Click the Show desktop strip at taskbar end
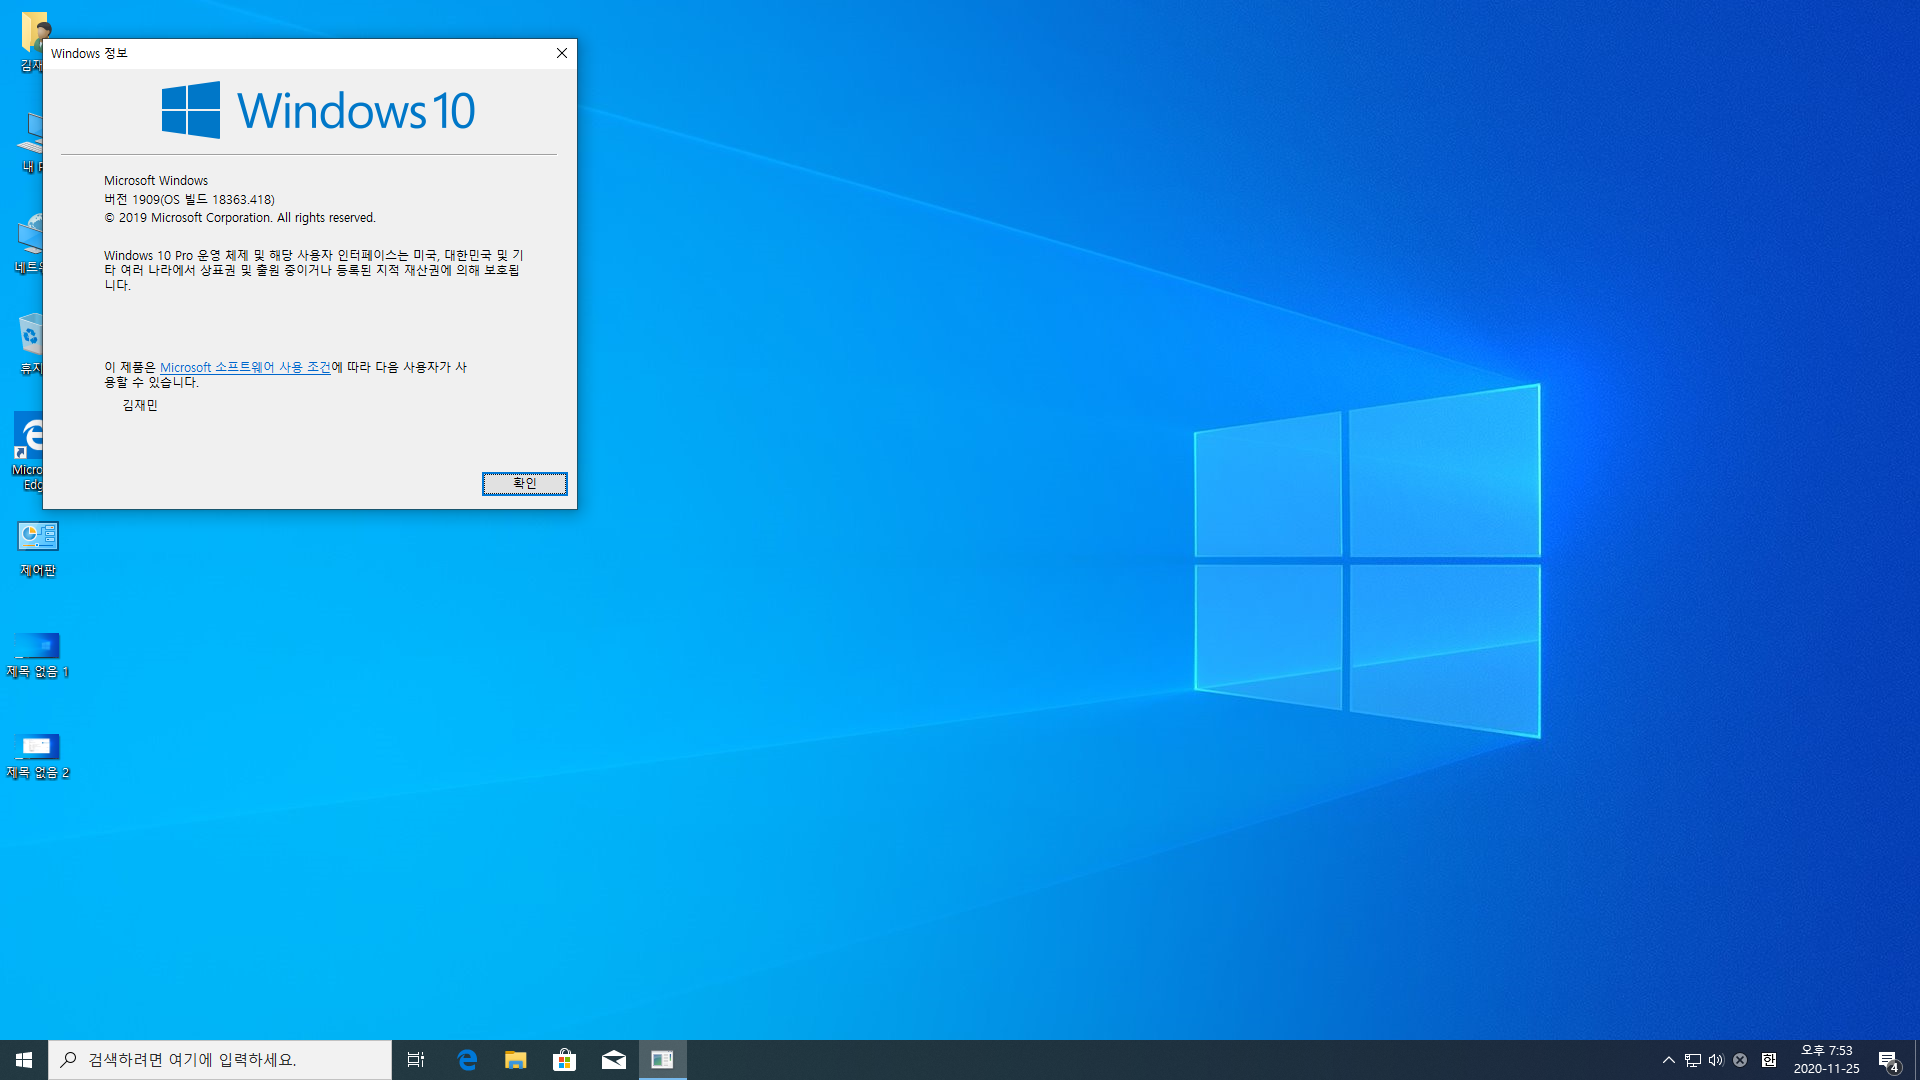1920x1080 pixels. pyautogui.click(x=1916, y=1060)
